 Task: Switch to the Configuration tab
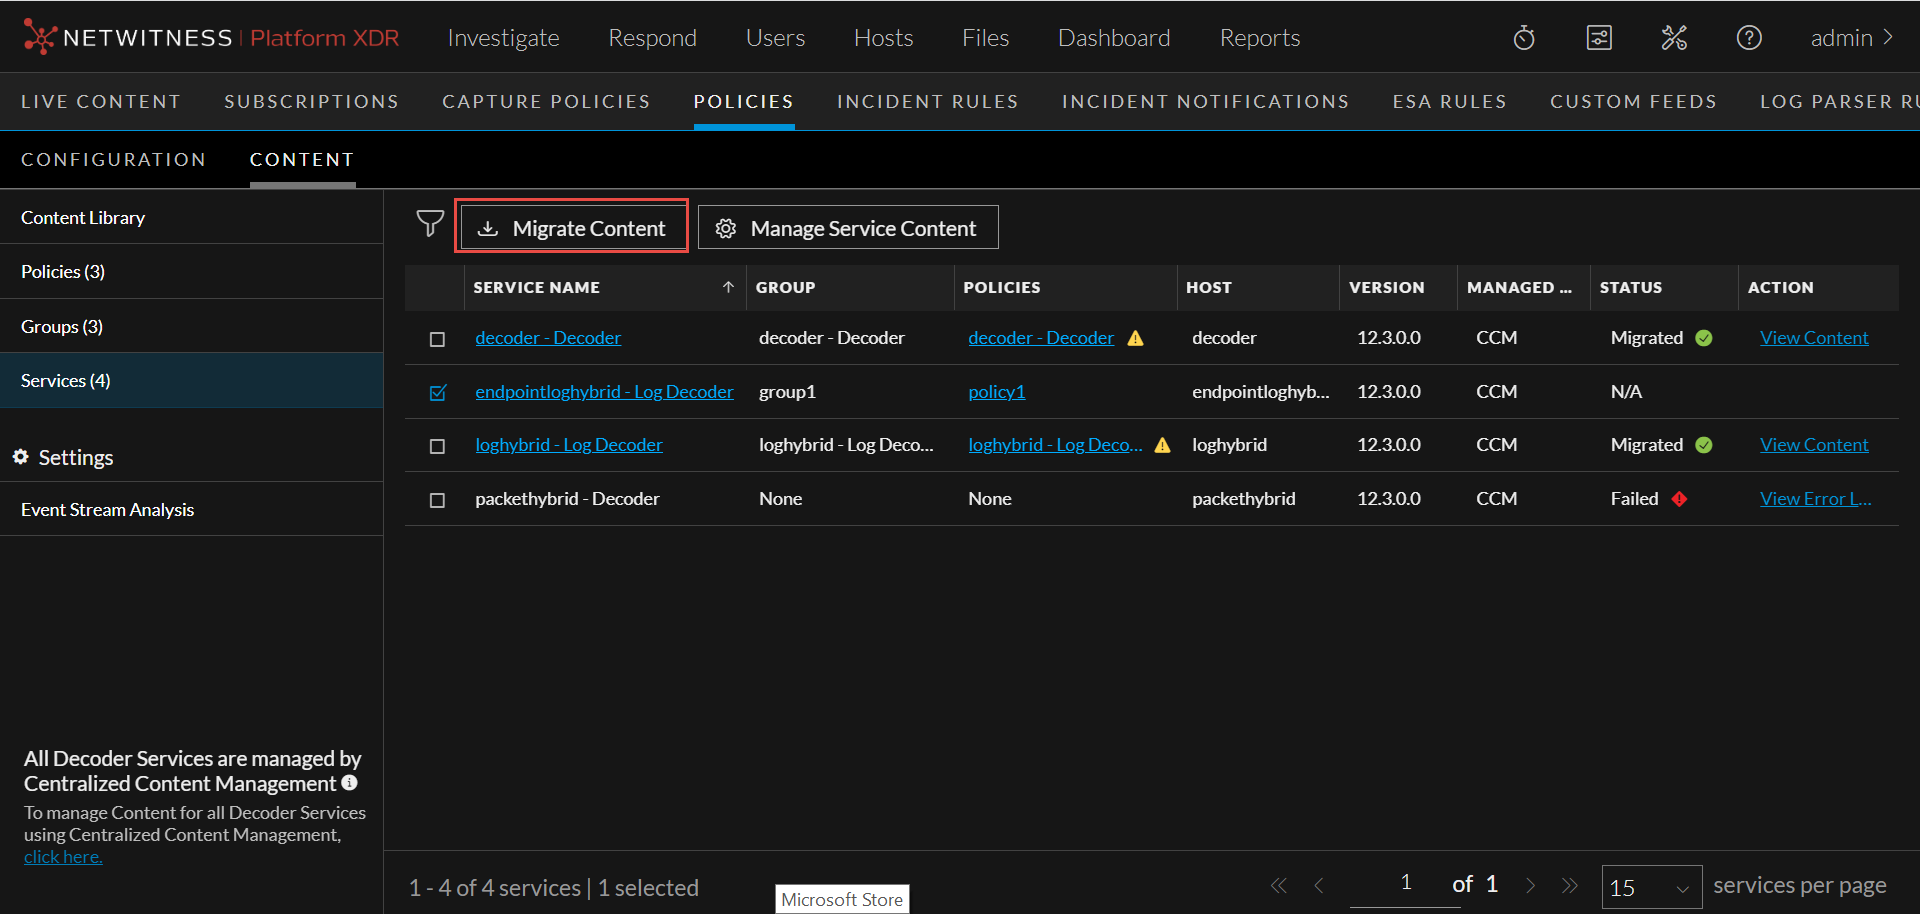coord(113,160)
